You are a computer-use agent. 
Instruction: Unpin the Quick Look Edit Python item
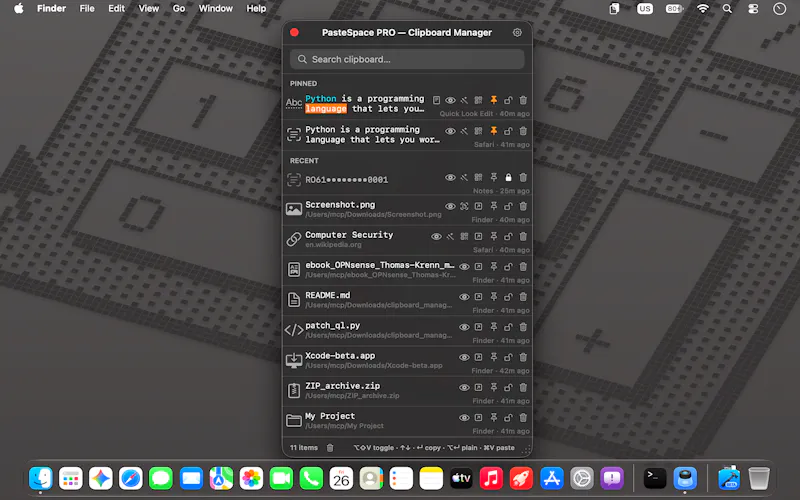coord(493,101)
